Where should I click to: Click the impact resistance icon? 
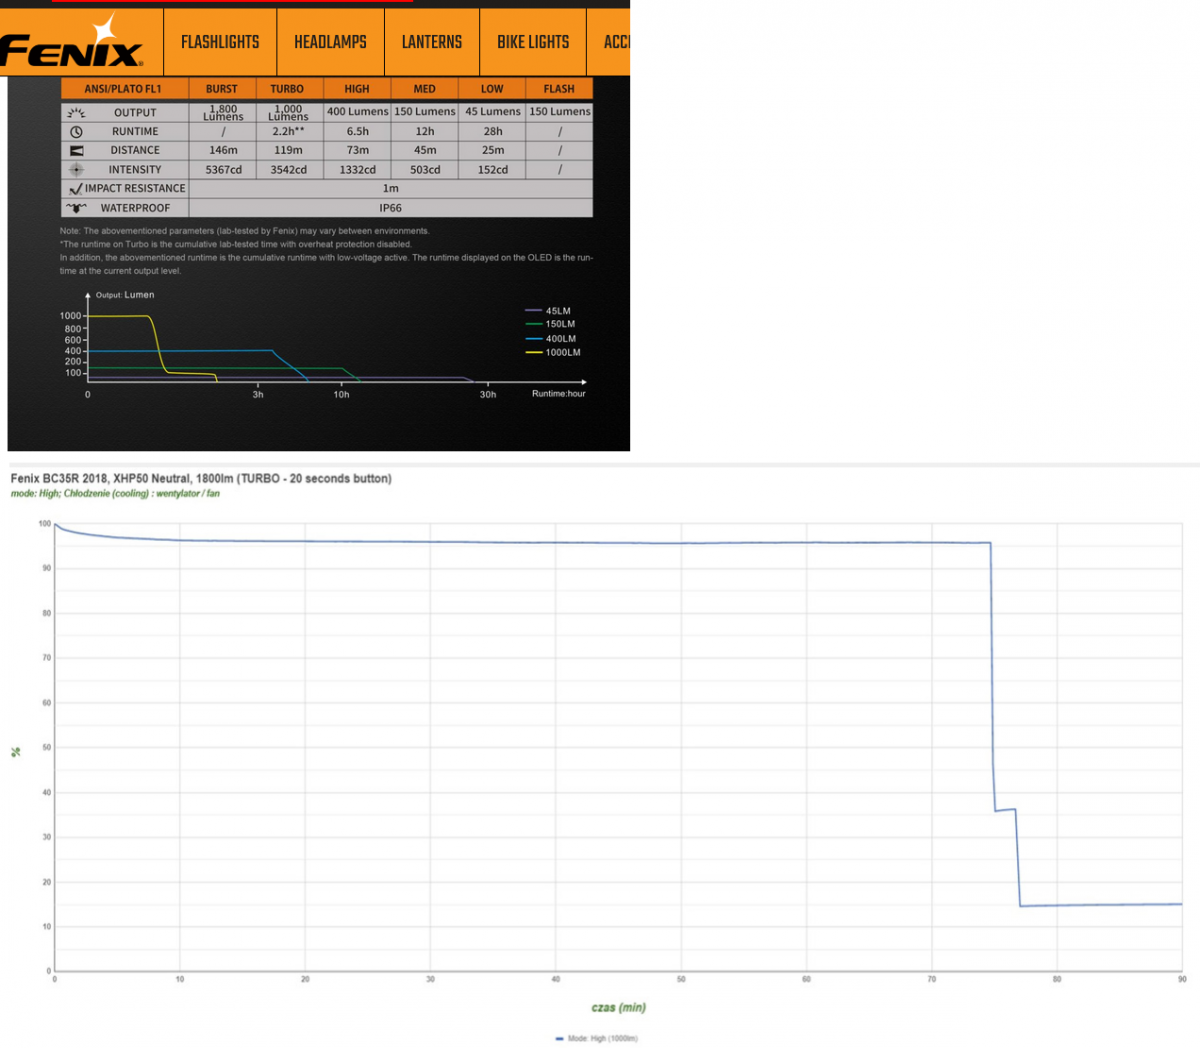(x=76, y=189)
